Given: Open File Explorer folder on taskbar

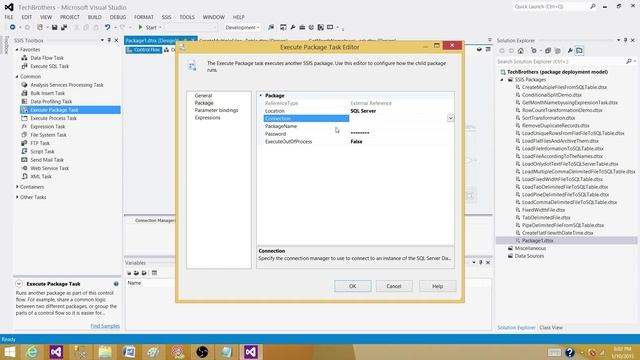Looking at the screenshot, I should 105,352.
